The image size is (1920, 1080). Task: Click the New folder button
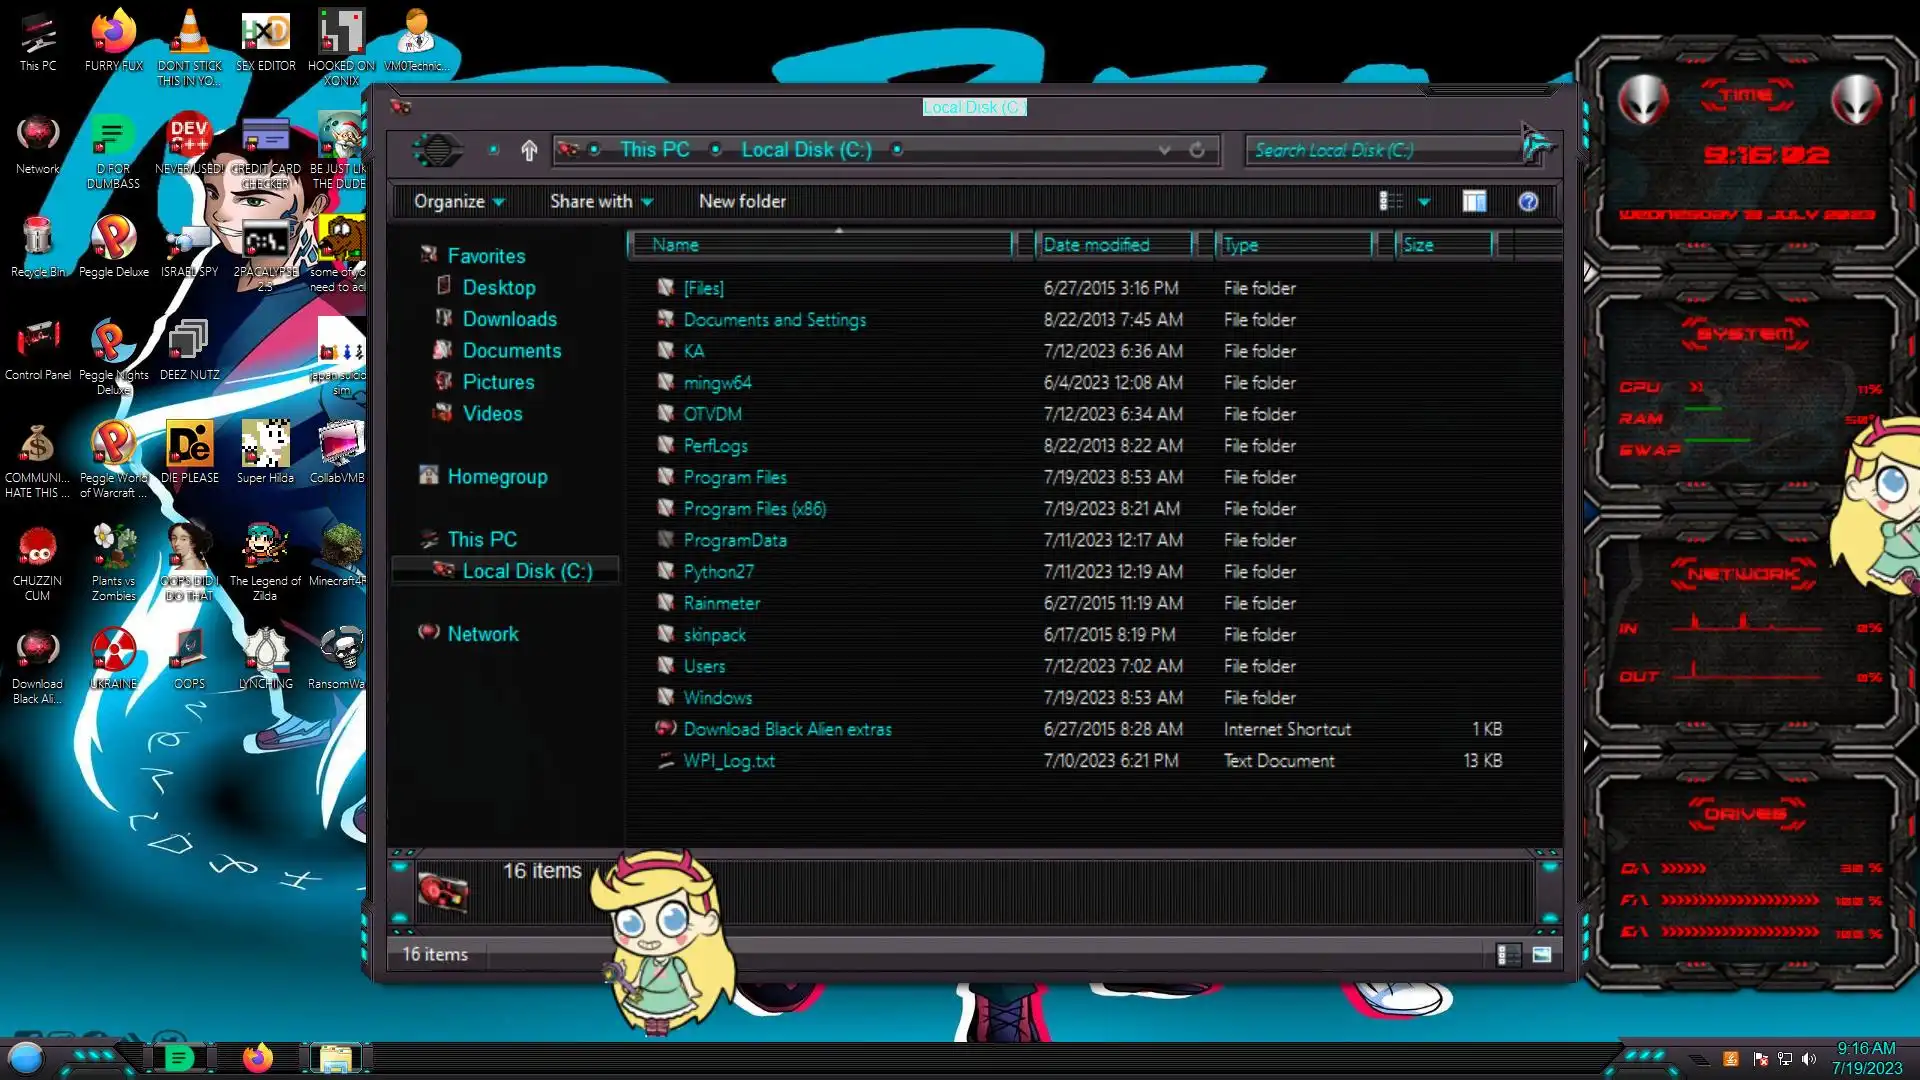(742, 202)
